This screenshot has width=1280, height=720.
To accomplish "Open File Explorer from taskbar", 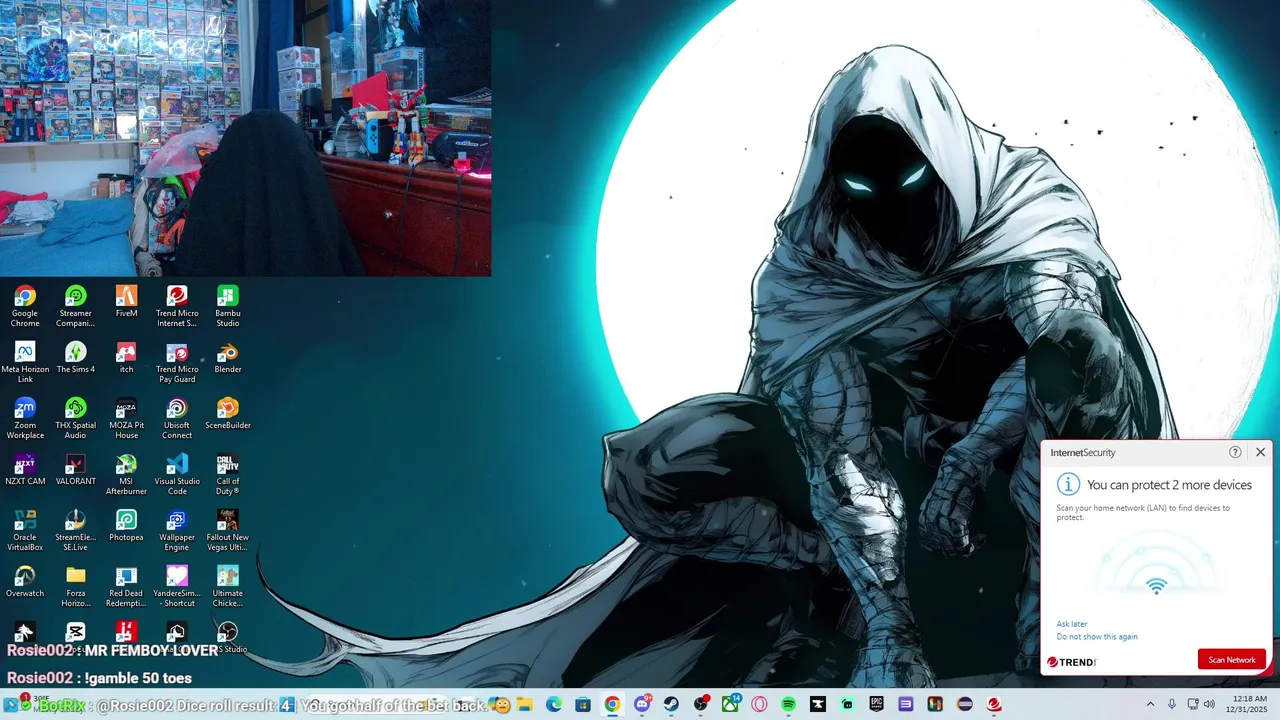I will 524,704.
